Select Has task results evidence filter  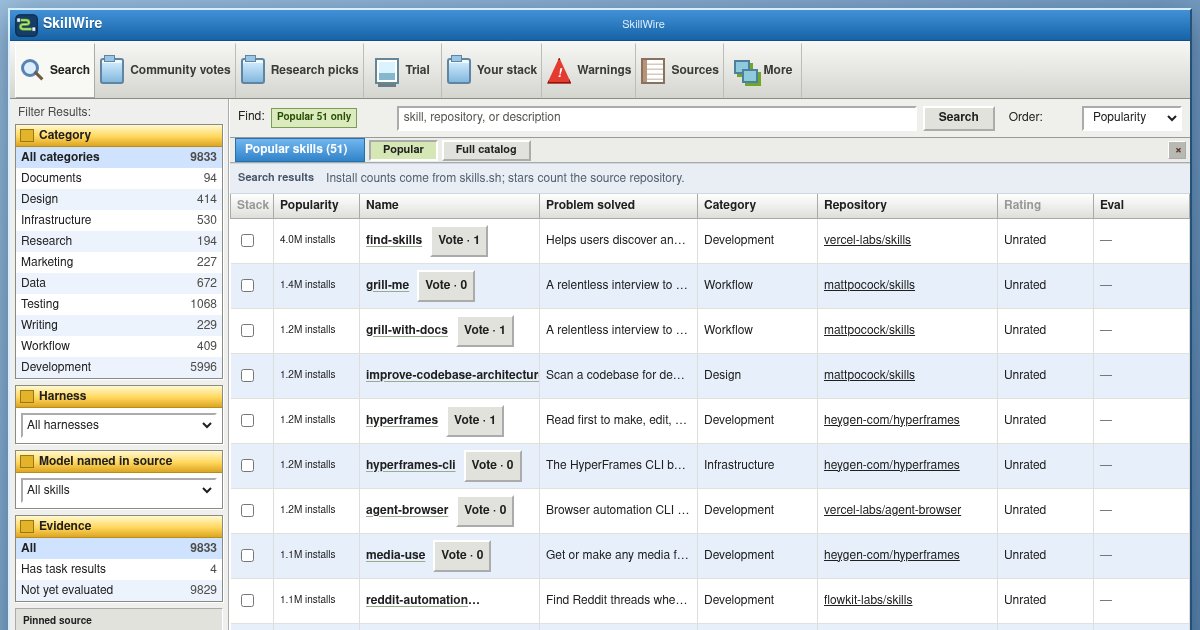coord(119,569)
